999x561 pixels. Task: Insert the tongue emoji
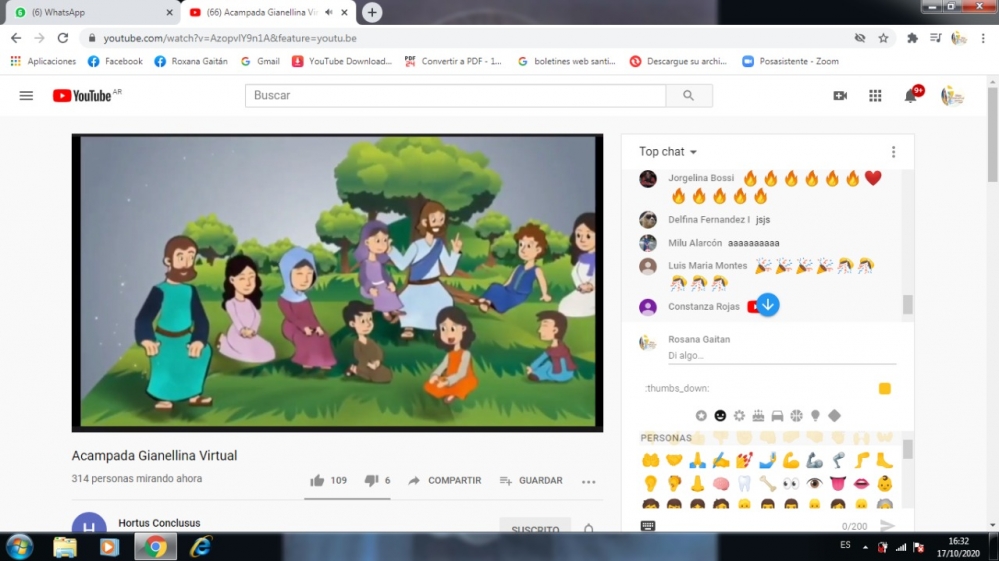click(x=838, y=483)
